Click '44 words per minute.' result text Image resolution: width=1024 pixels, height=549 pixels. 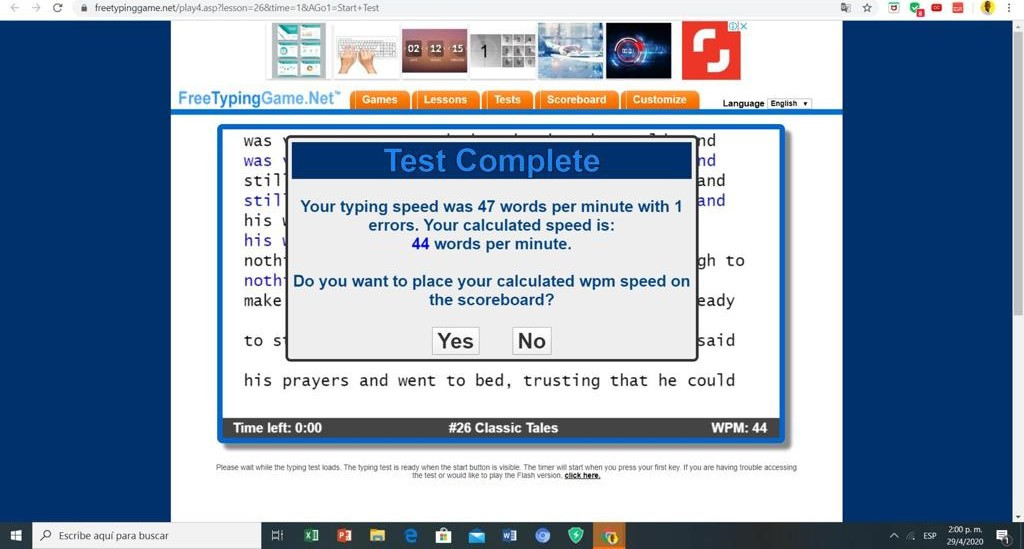pyautogui.click(x=491, y=243)
